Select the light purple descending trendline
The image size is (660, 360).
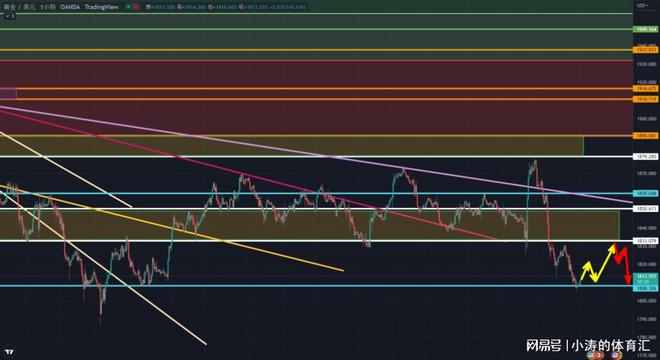pyautogui.click(x=316, y=154)
